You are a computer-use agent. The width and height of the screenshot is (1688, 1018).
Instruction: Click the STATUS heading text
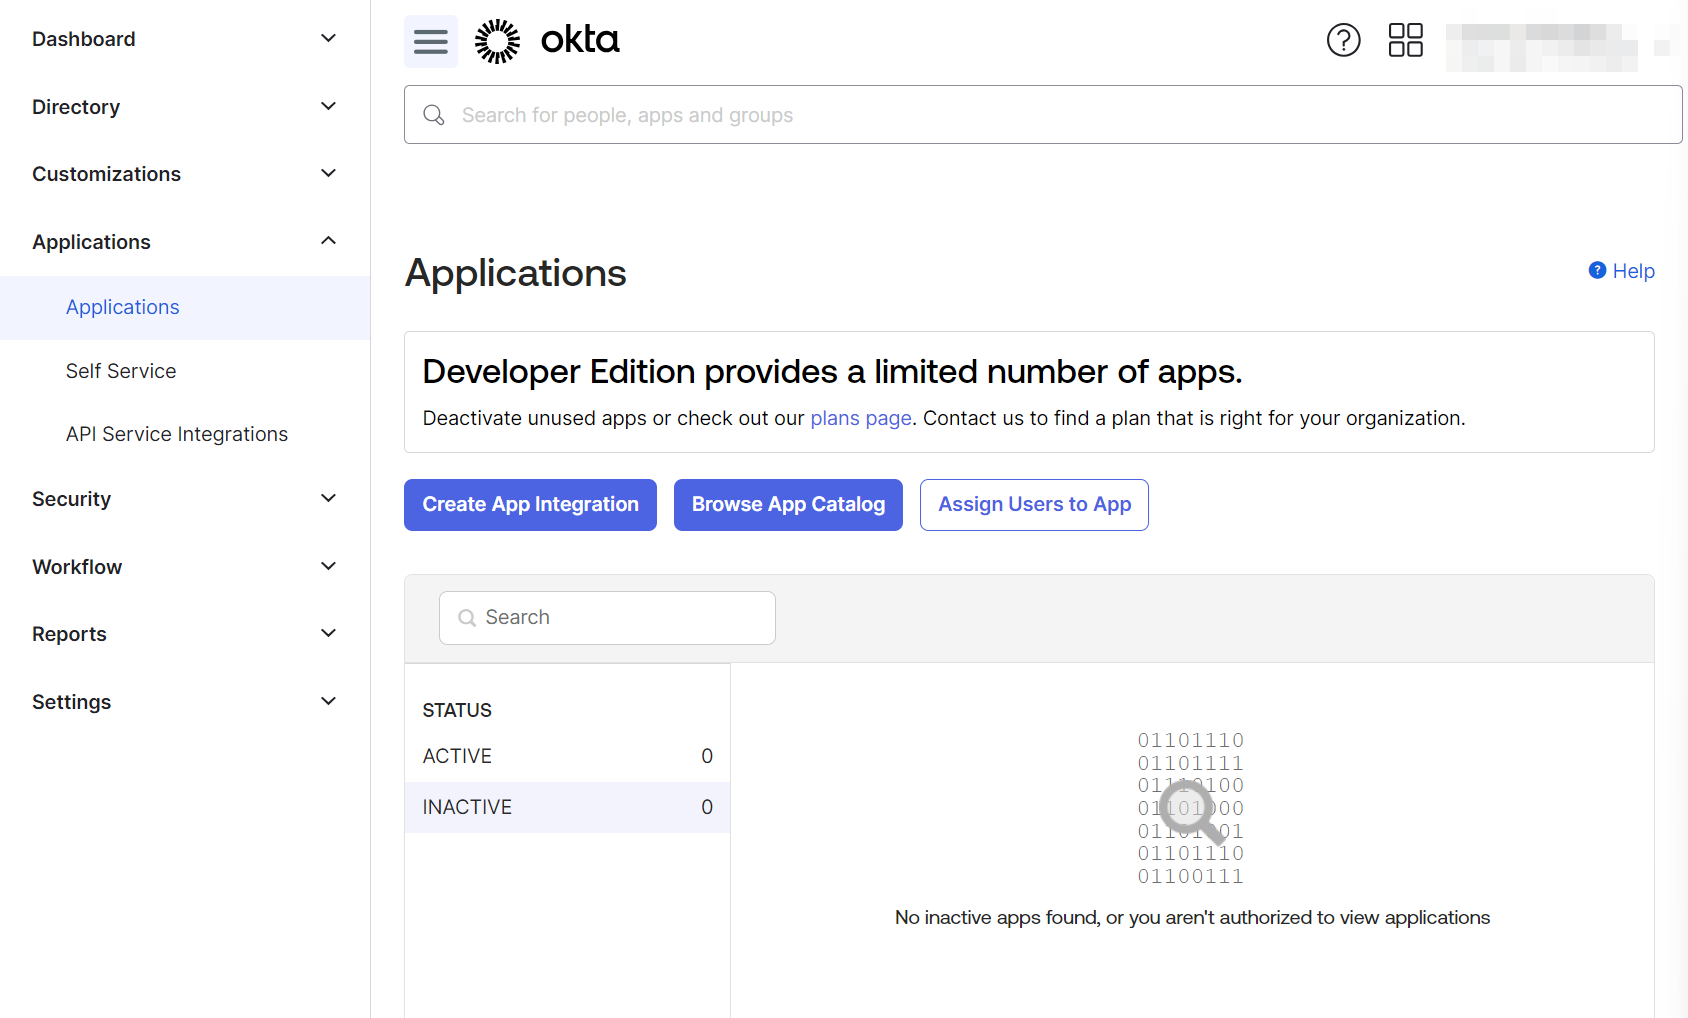(x=457, y=710)
